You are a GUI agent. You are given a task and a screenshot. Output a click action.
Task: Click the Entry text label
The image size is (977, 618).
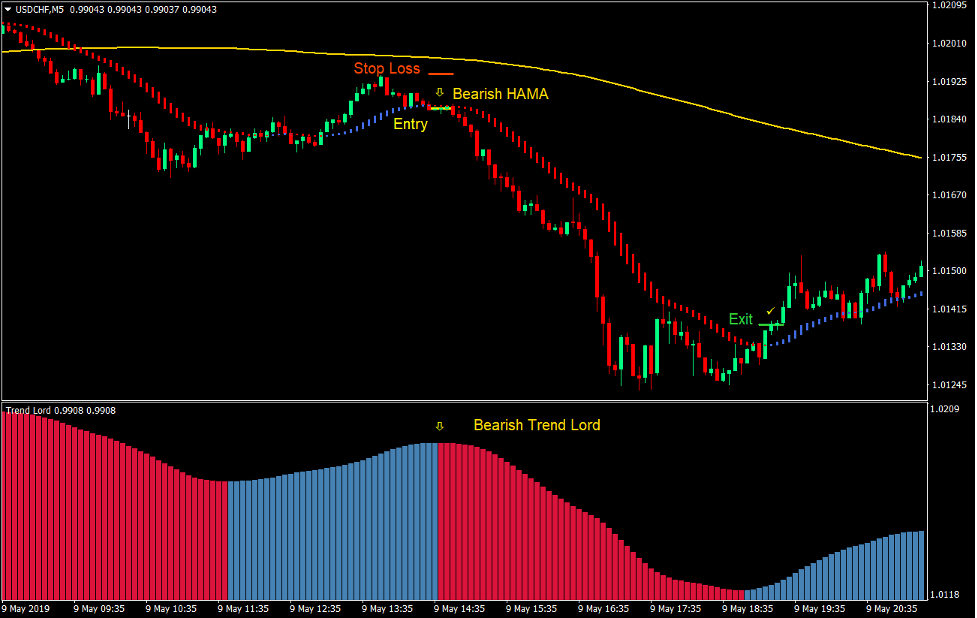click(410, 125)
